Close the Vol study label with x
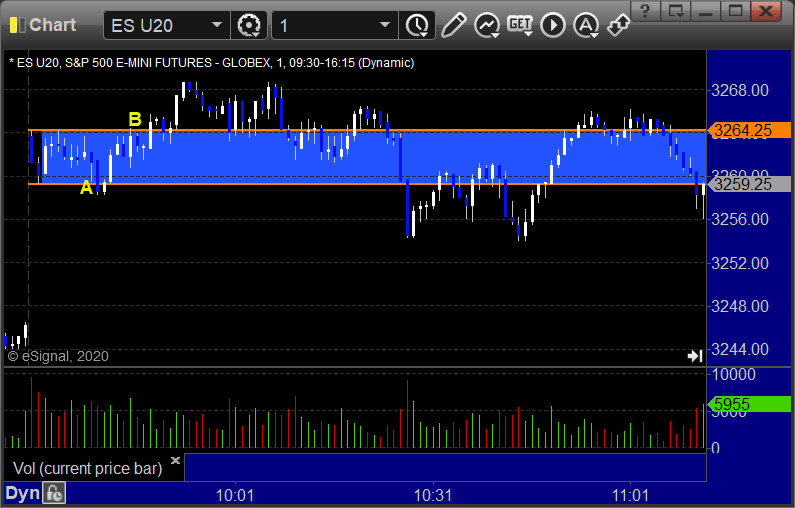Image resolution: width=795 pixels, height=508 pixels. pyautogui.click(x=175, y=460)
